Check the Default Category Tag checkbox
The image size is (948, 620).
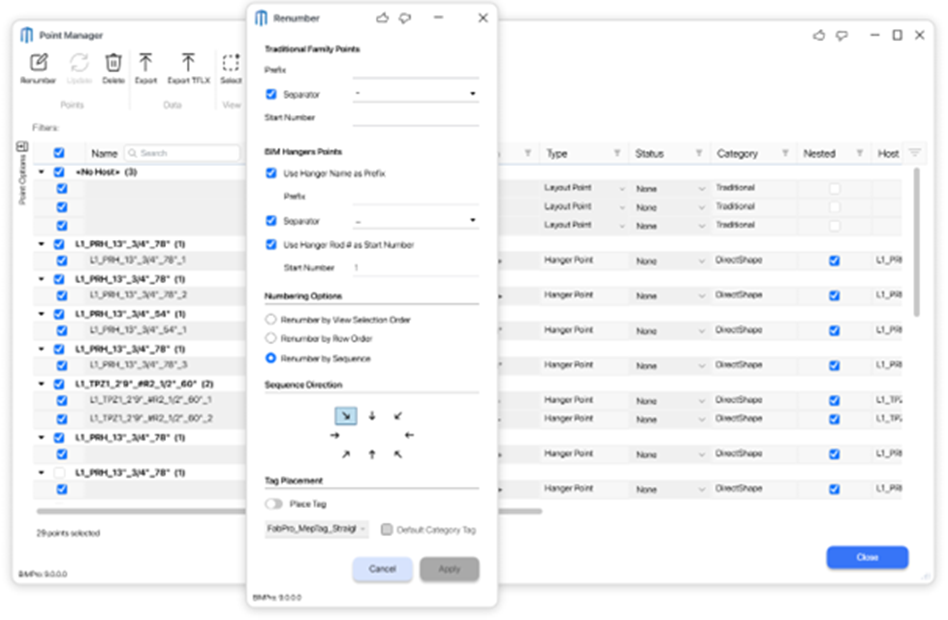point(389,529)
